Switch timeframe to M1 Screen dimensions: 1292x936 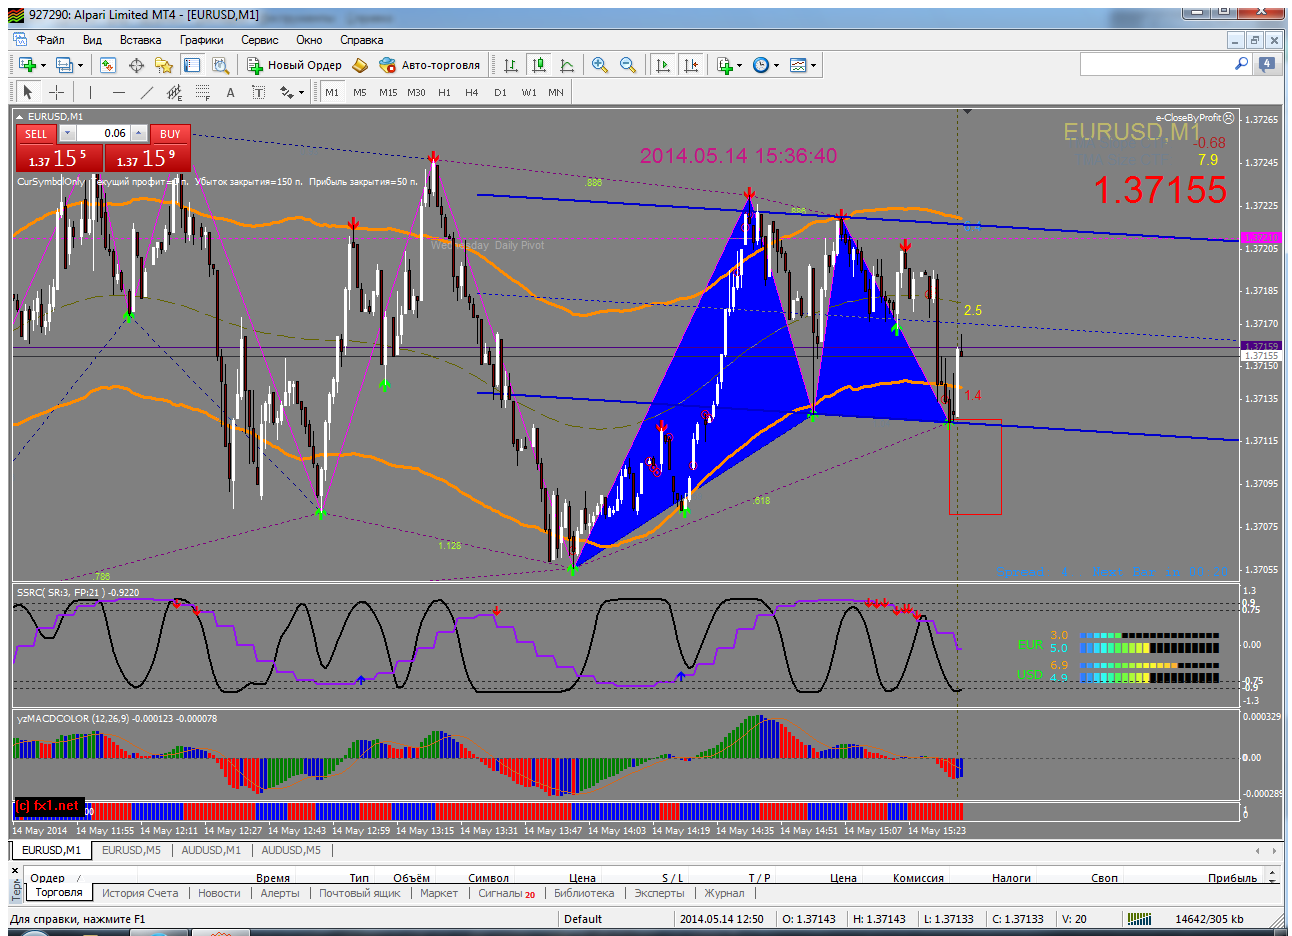[x=332, y=92]
